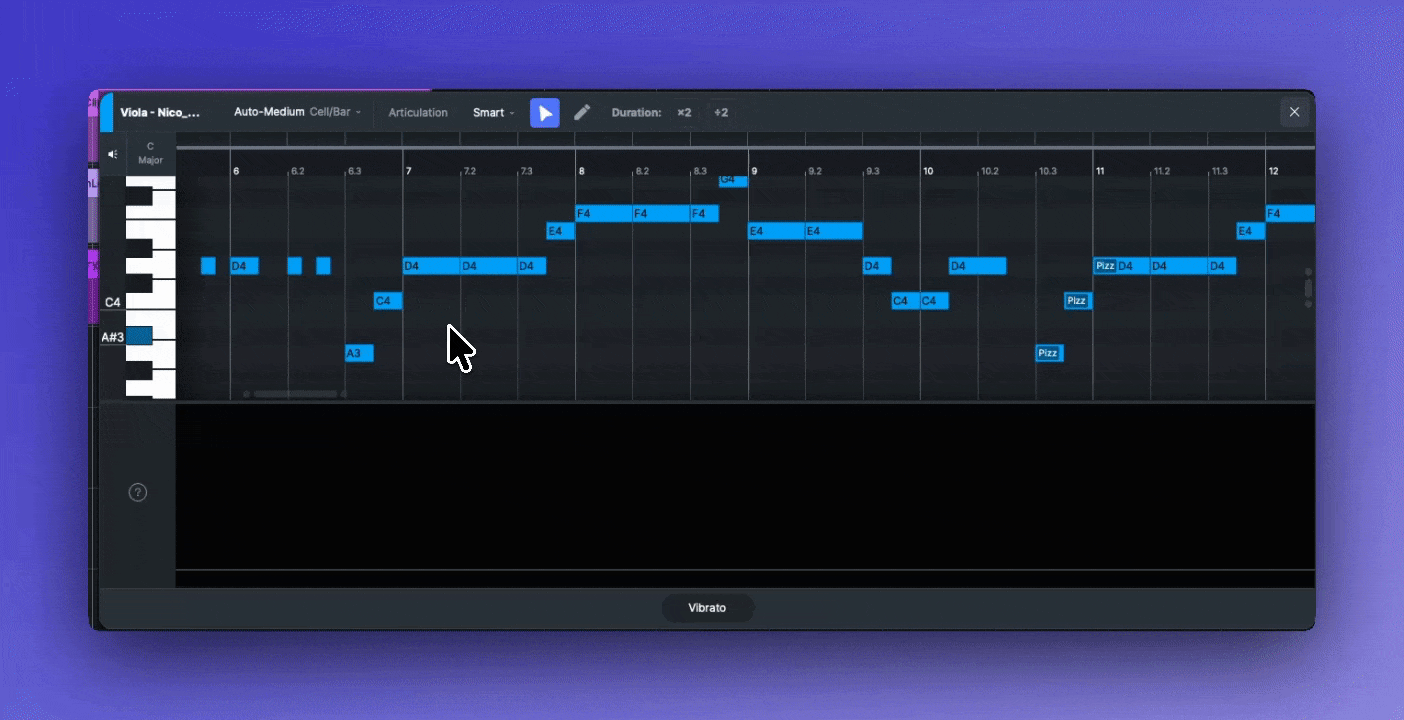Click the Pizz tag at bar 11

click(x=1105, y=266)
